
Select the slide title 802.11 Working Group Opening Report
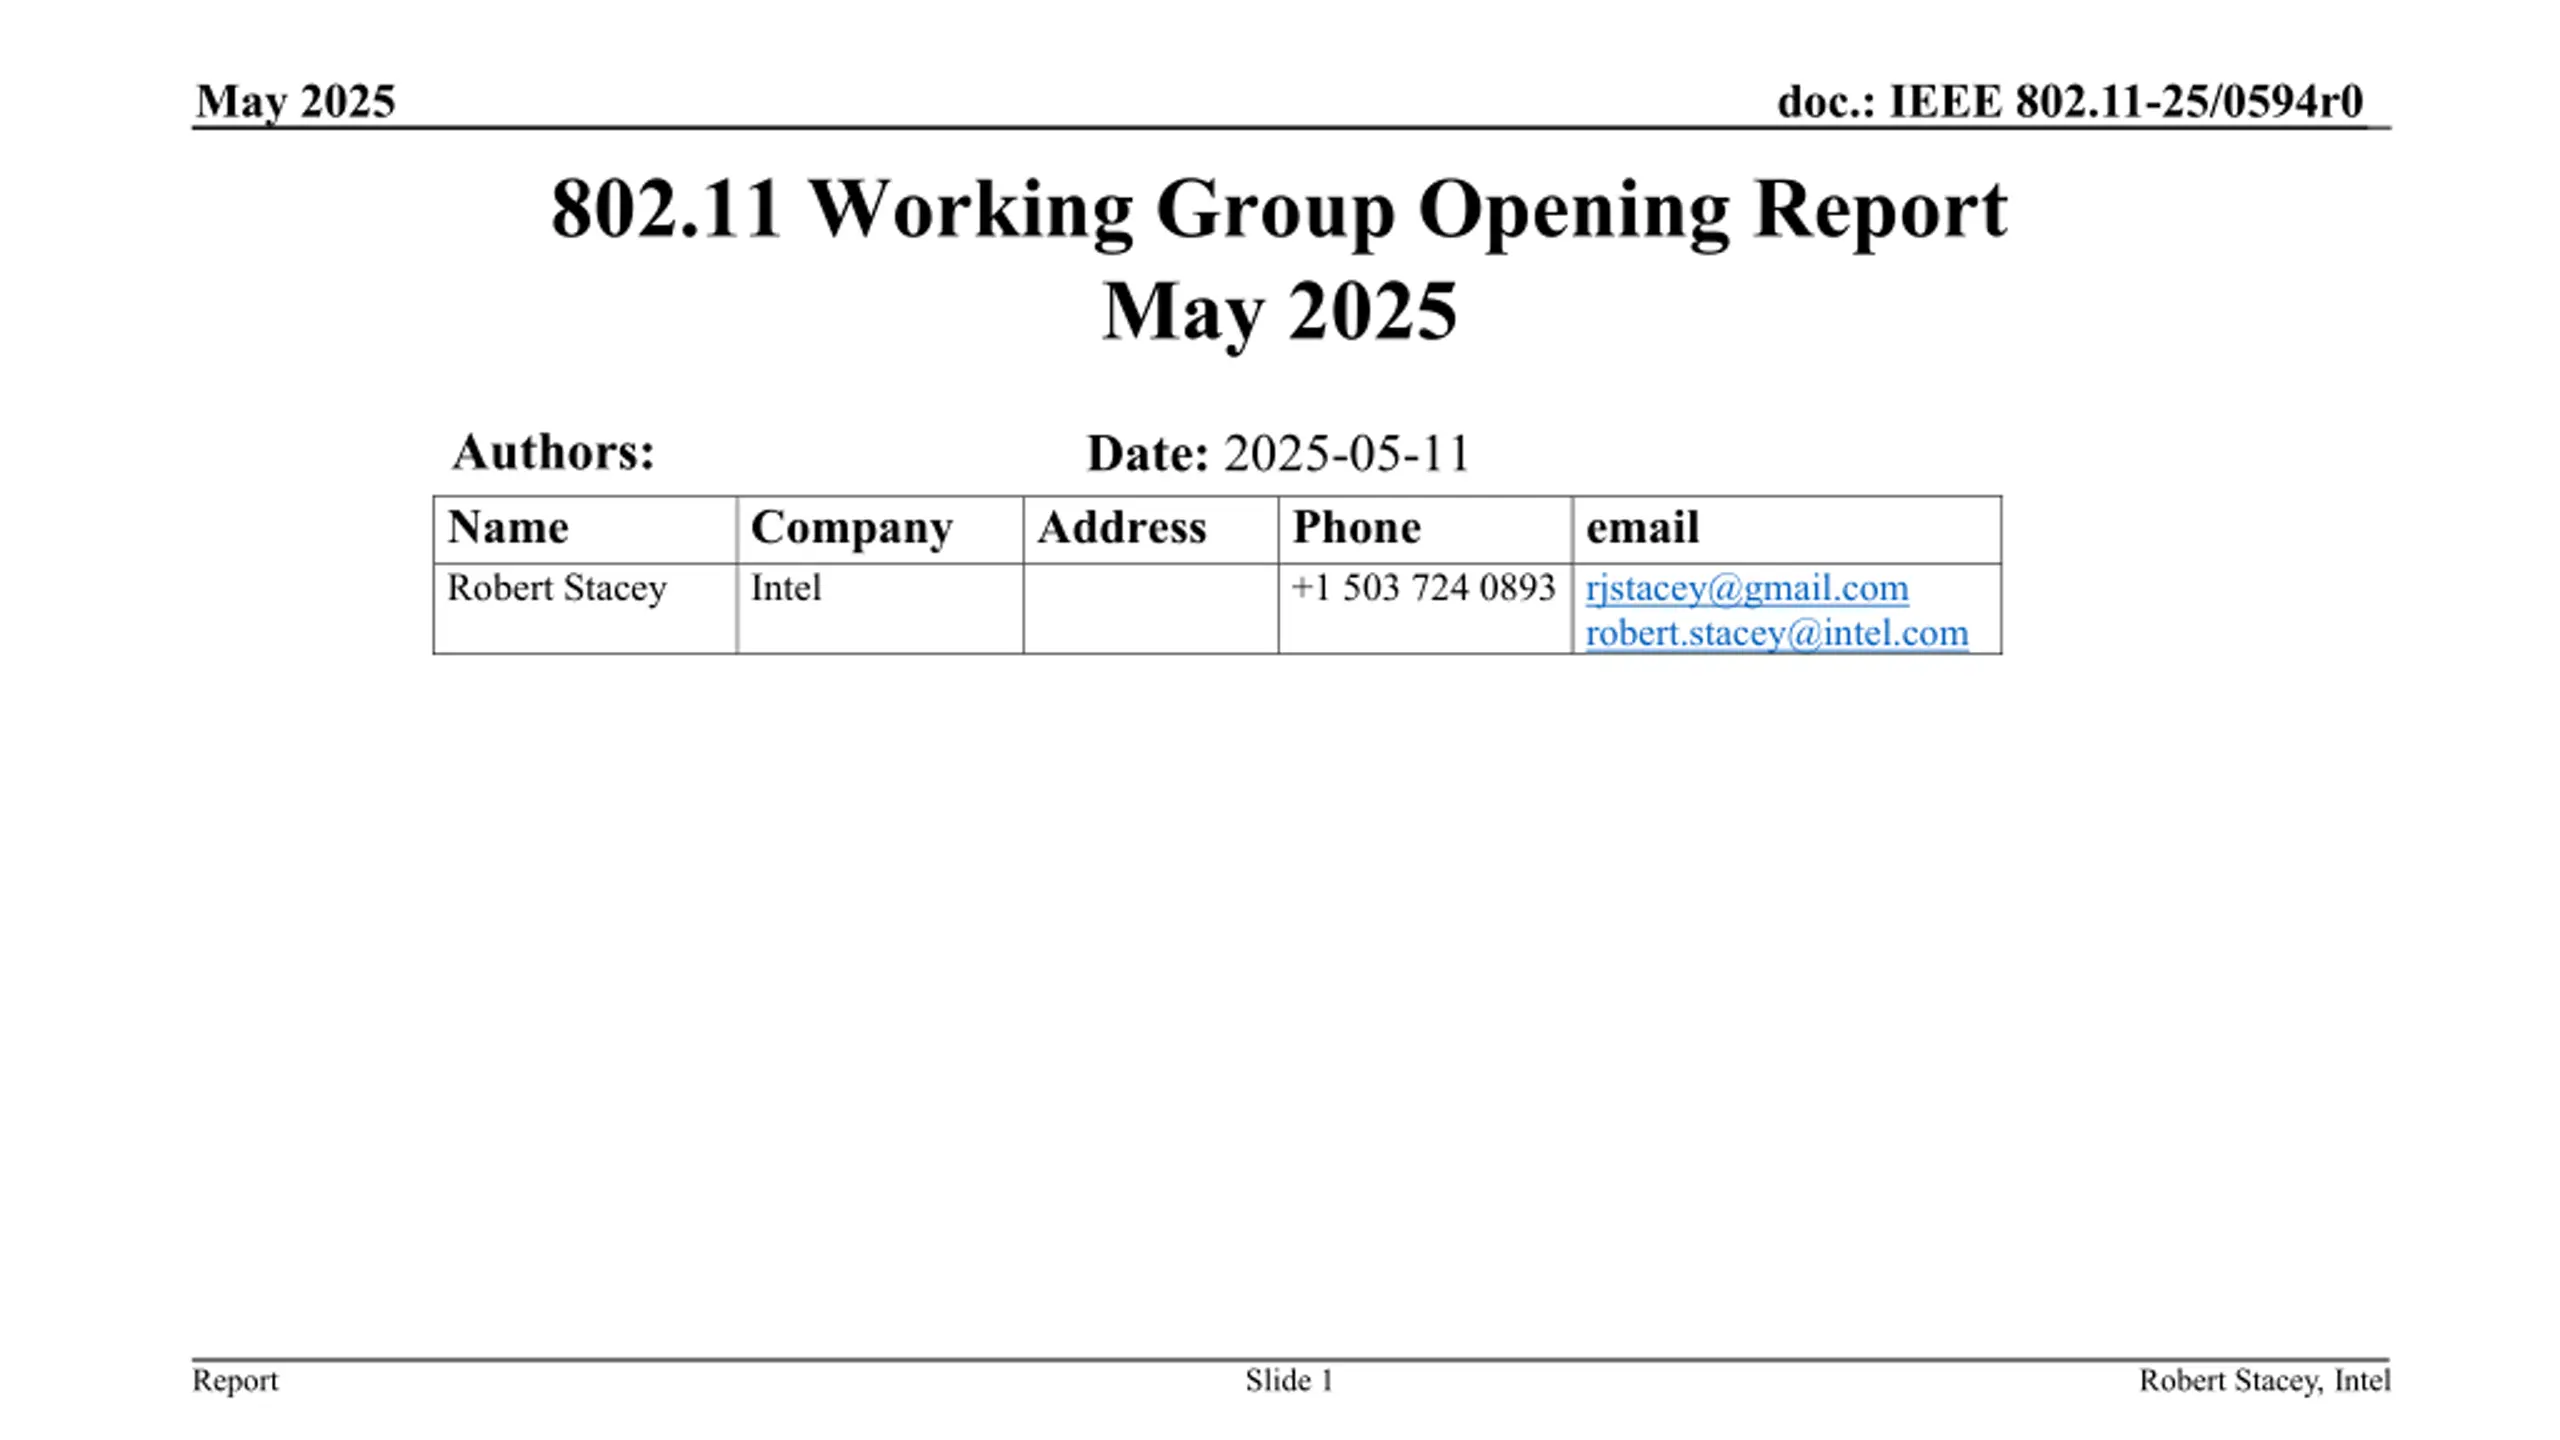[x=1279, y=209]
